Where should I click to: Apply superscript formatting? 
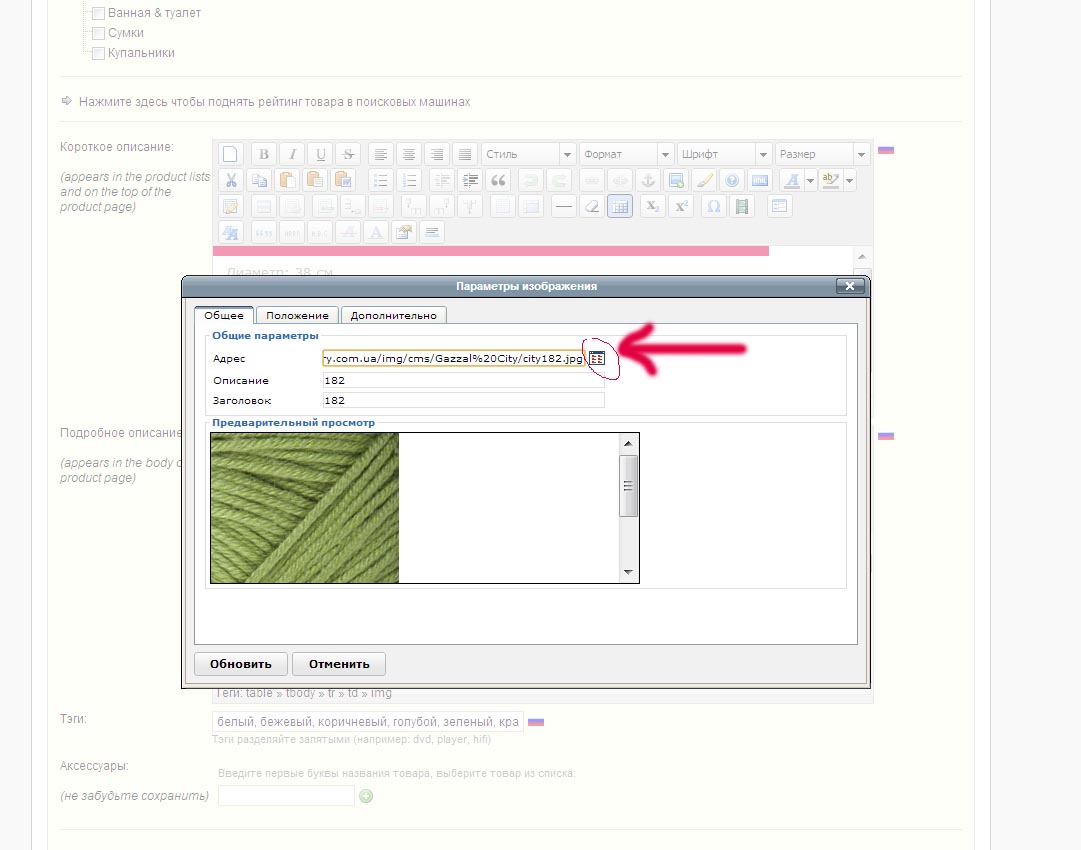[x=681, y=206]
